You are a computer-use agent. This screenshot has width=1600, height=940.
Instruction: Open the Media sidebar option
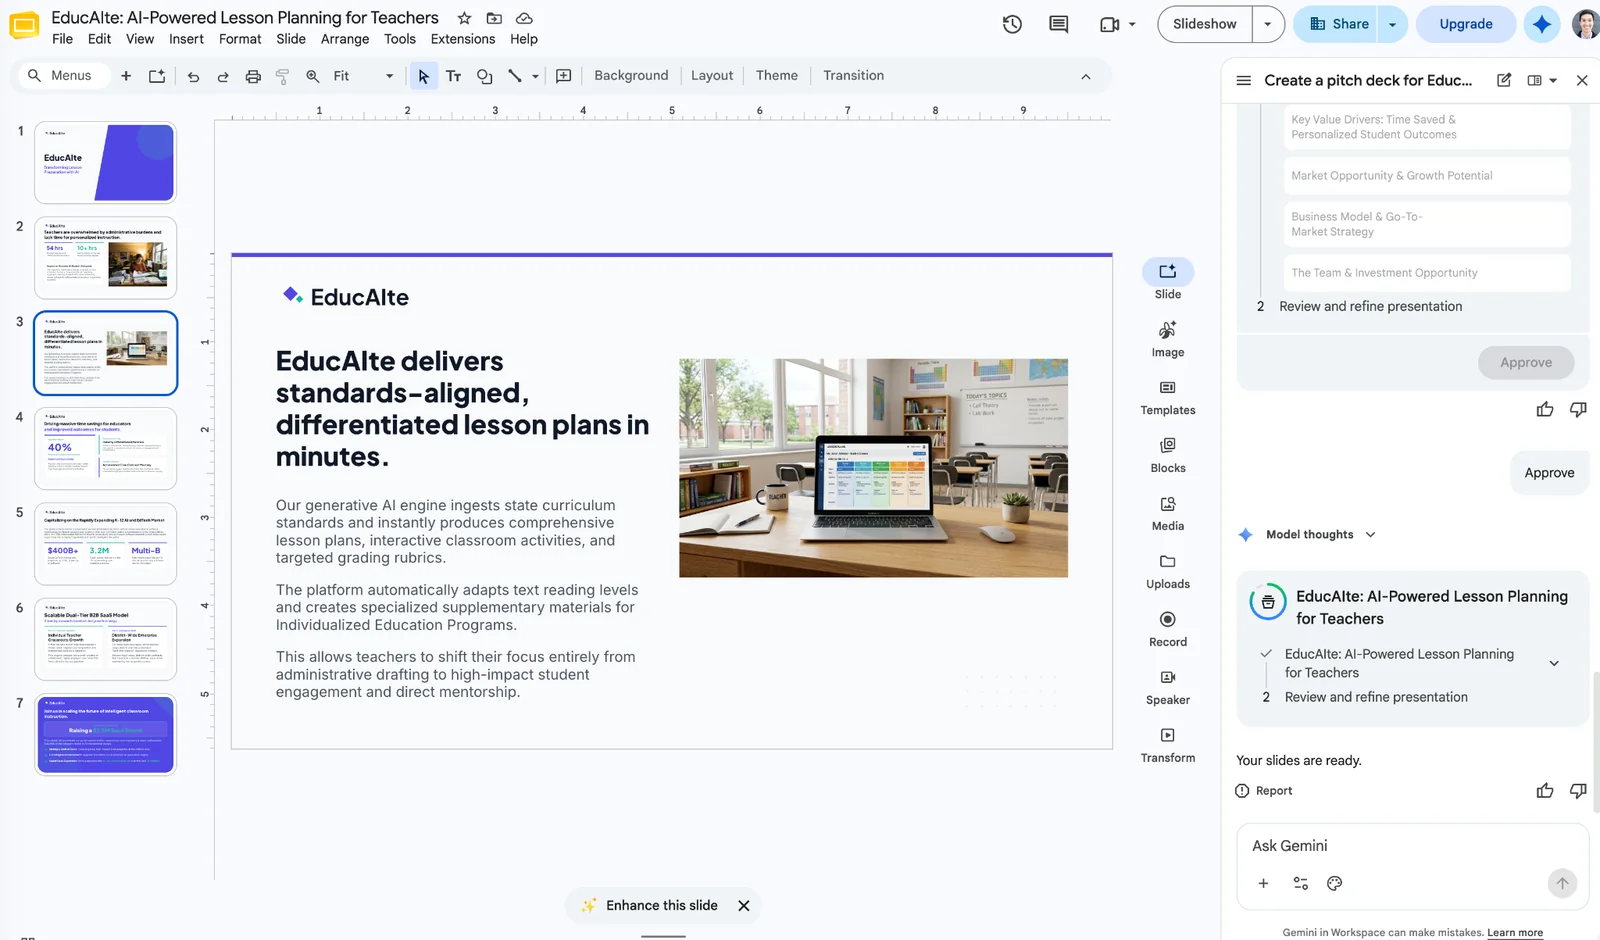tap(1168, 513)
